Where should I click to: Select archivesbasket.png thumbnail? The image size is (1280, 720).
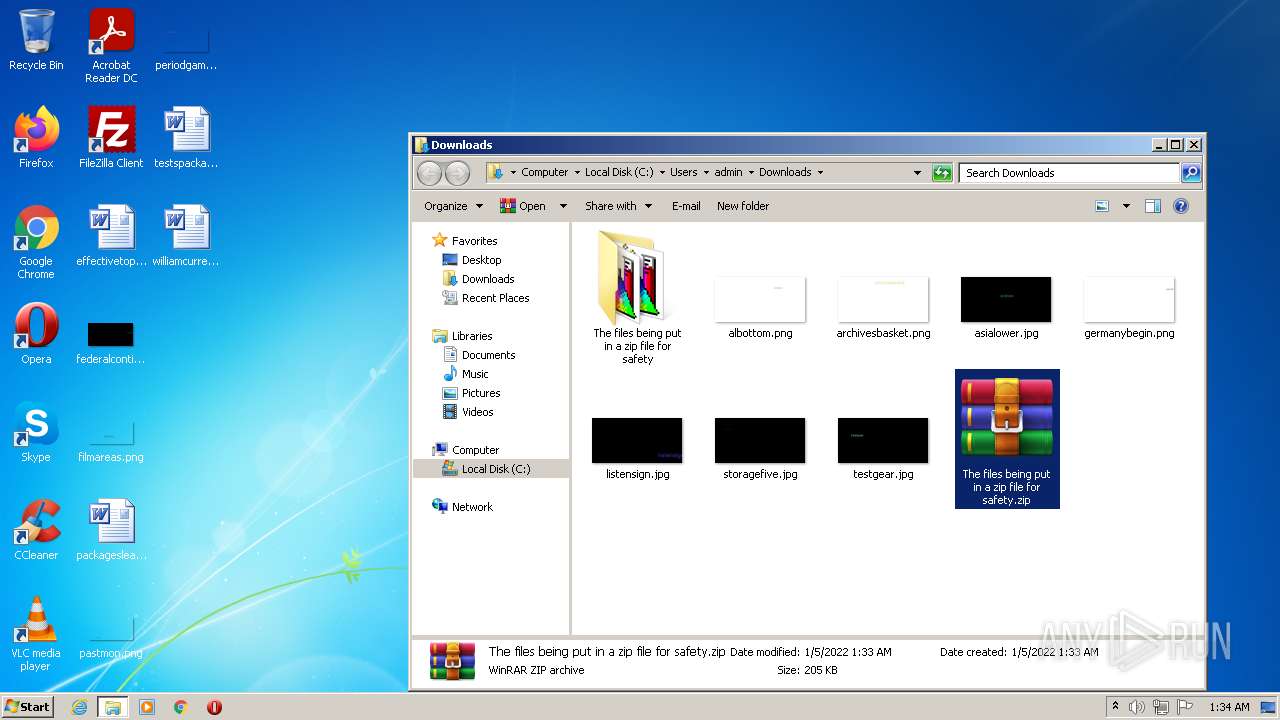tap(883, 307)
